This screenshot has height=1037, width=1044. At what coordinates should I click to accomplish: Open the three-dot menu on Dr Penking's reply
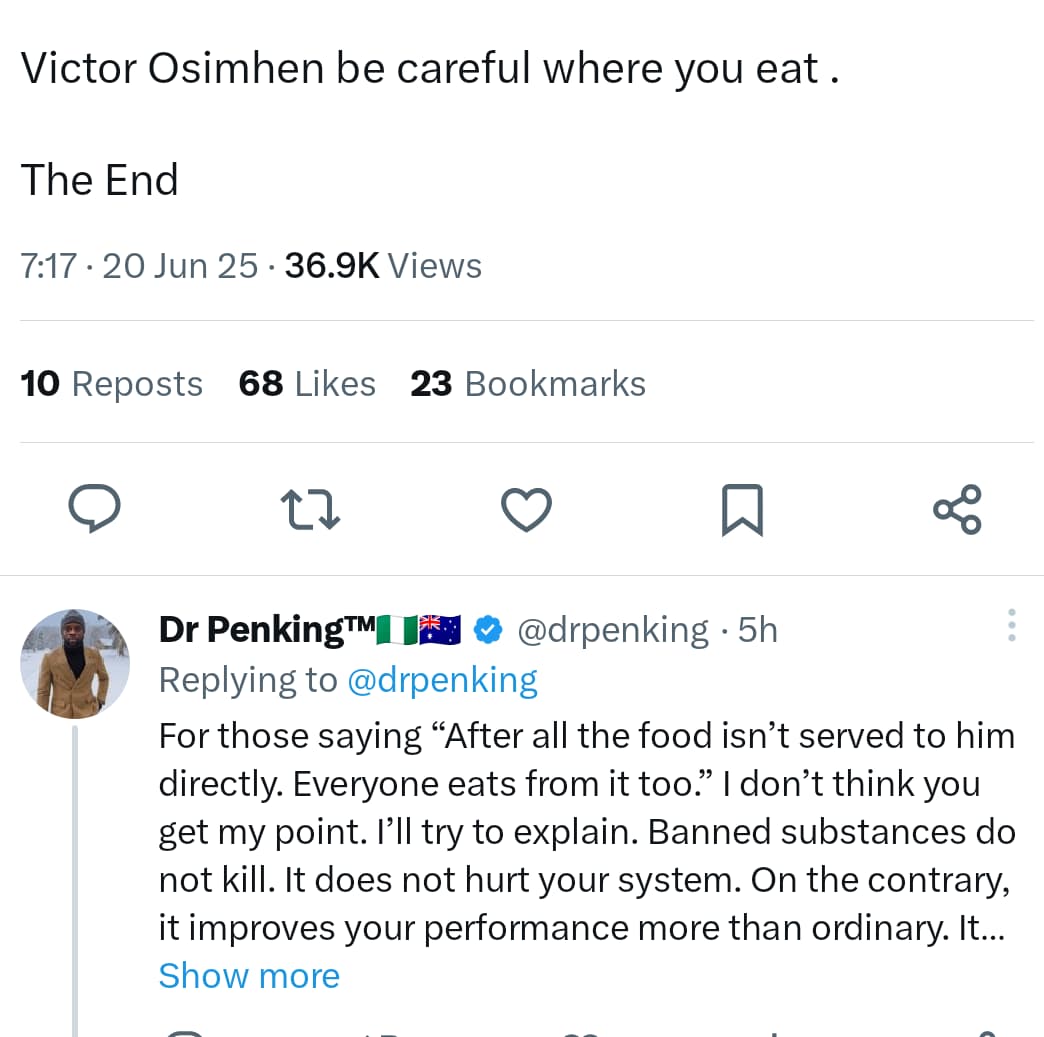(1012, 625)
